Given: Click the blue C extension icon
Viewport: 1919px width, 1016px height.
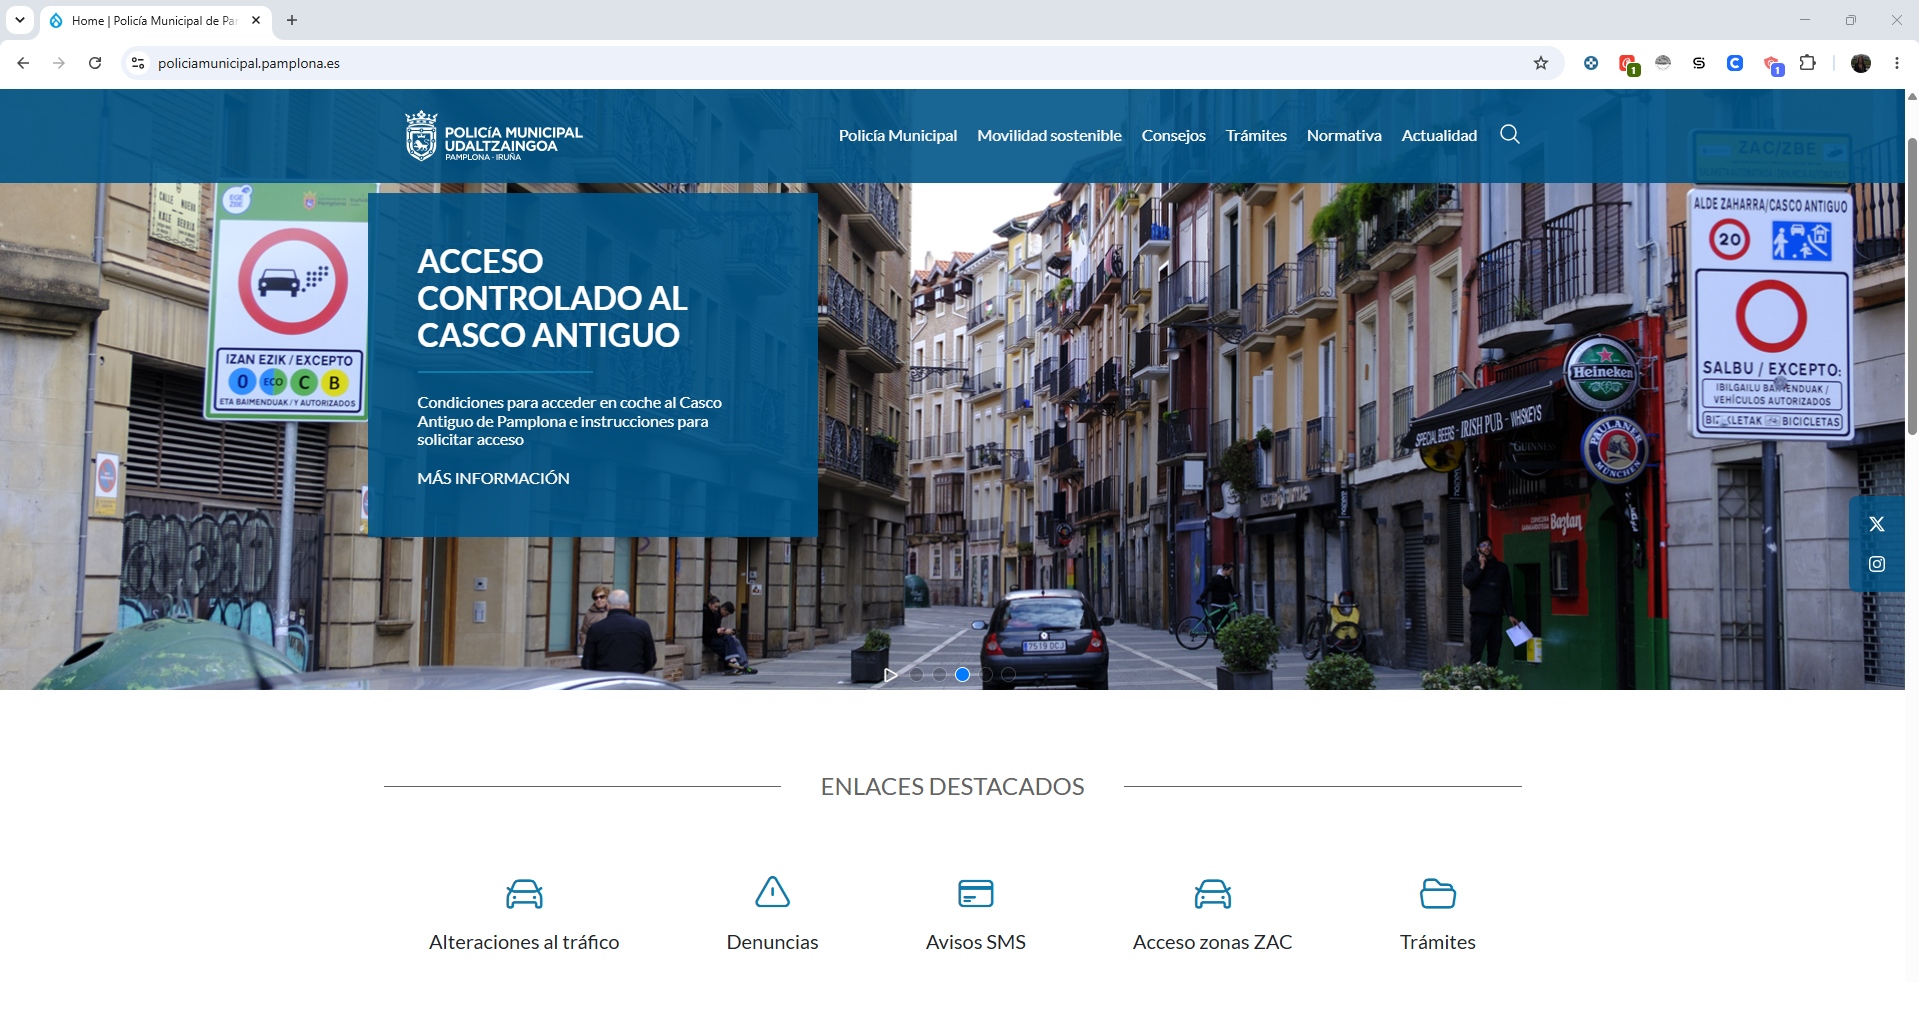Looking at the screenshot, I should click(x=1734, y=63).
